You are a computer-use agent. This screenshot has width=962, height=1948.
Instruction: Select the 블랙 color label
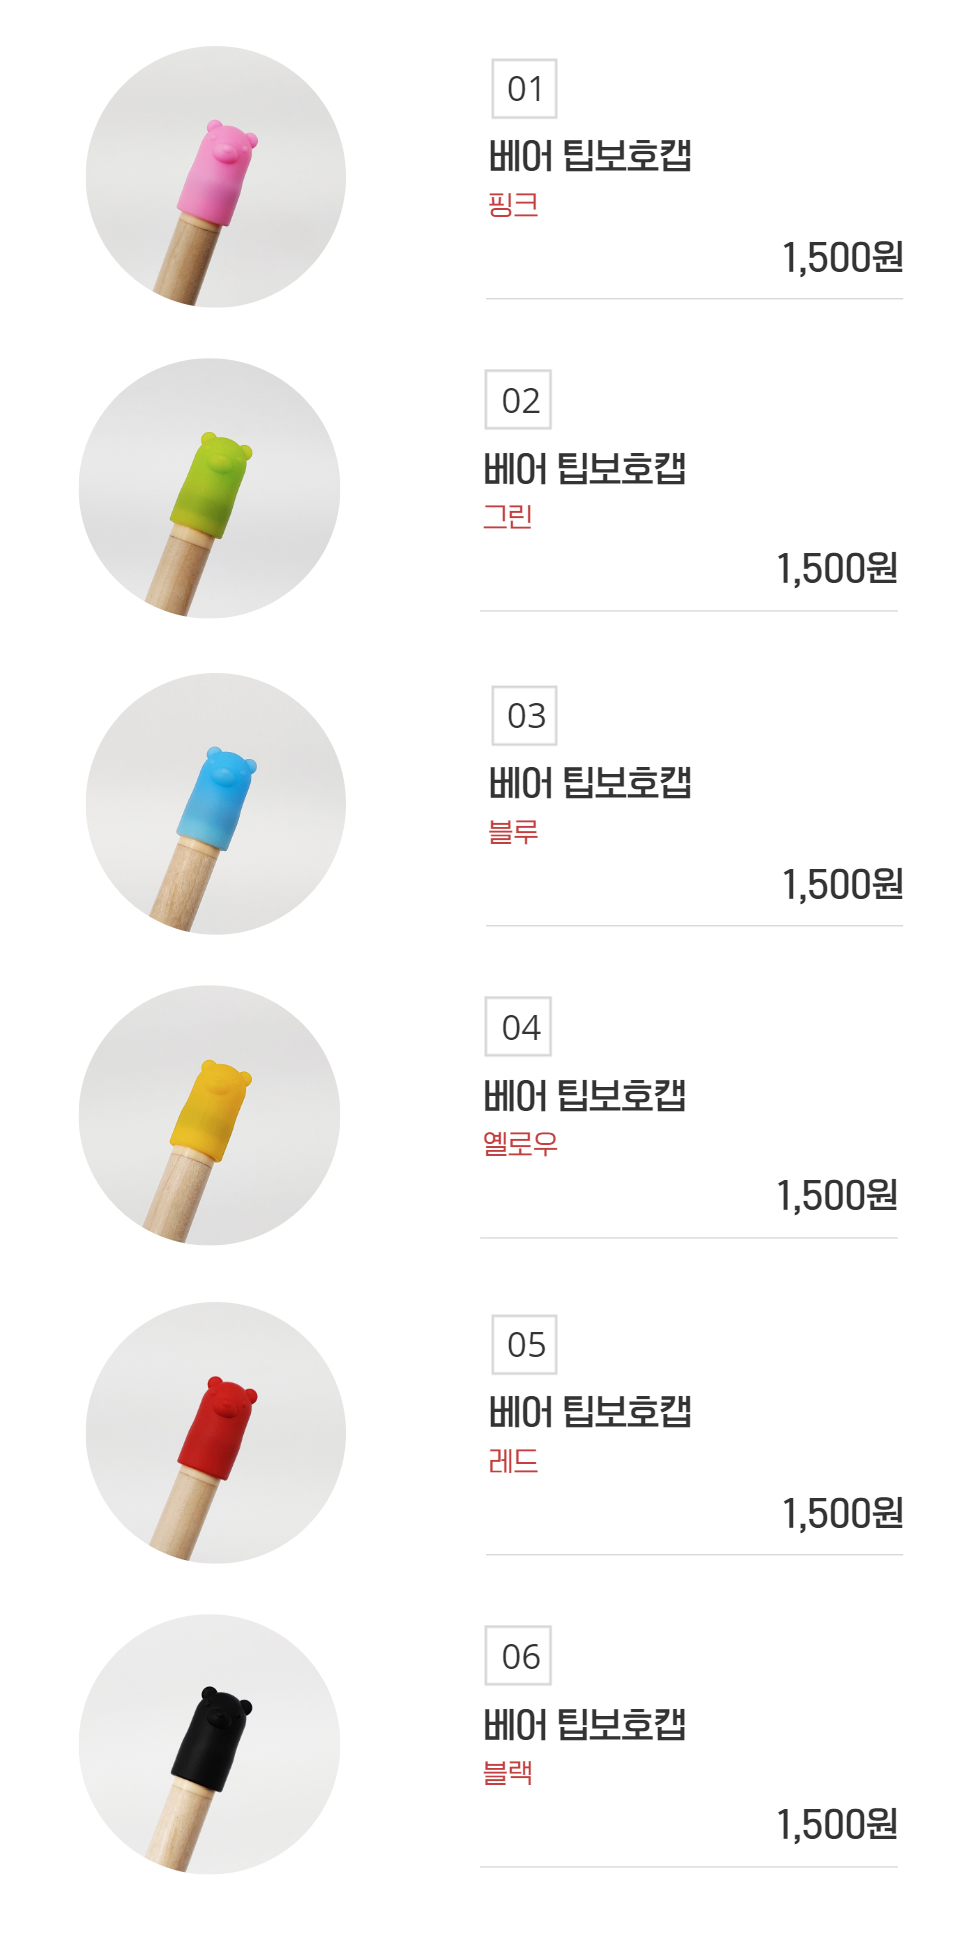click(507, 1773)
